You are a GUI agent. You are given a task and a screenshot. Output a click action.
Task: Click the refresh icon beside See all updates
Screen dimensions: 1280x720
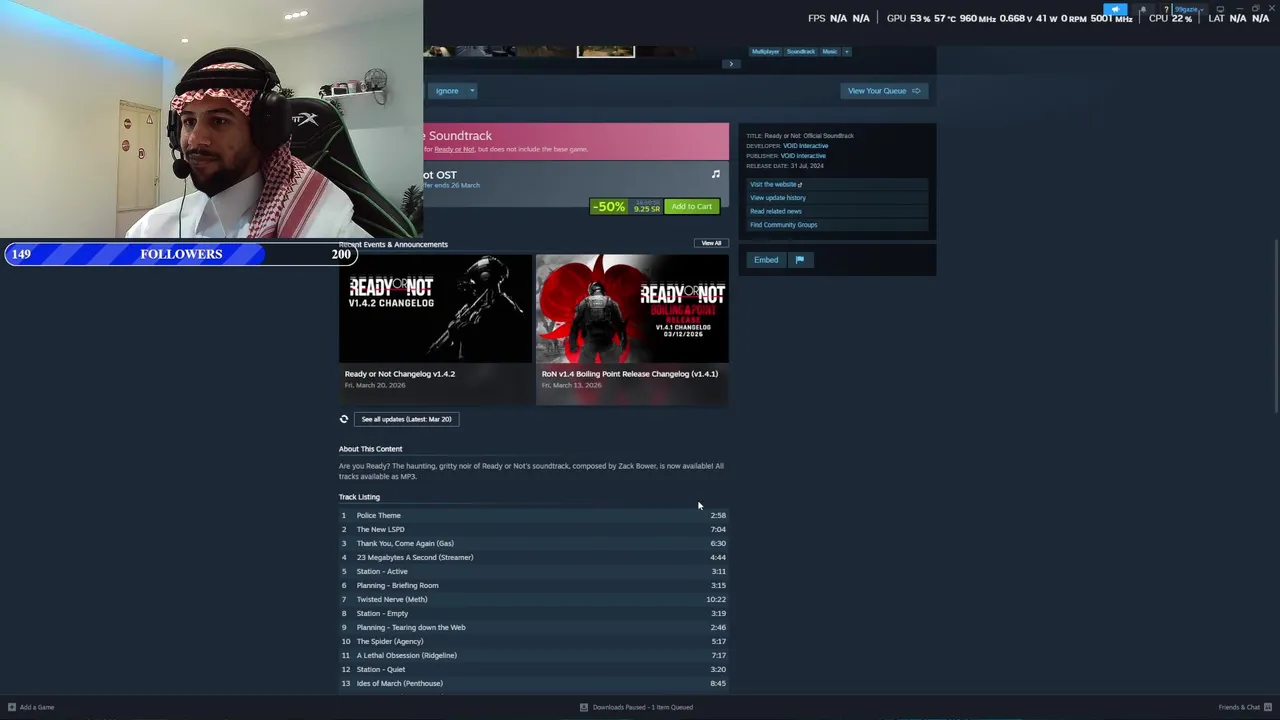coord(344,419)
